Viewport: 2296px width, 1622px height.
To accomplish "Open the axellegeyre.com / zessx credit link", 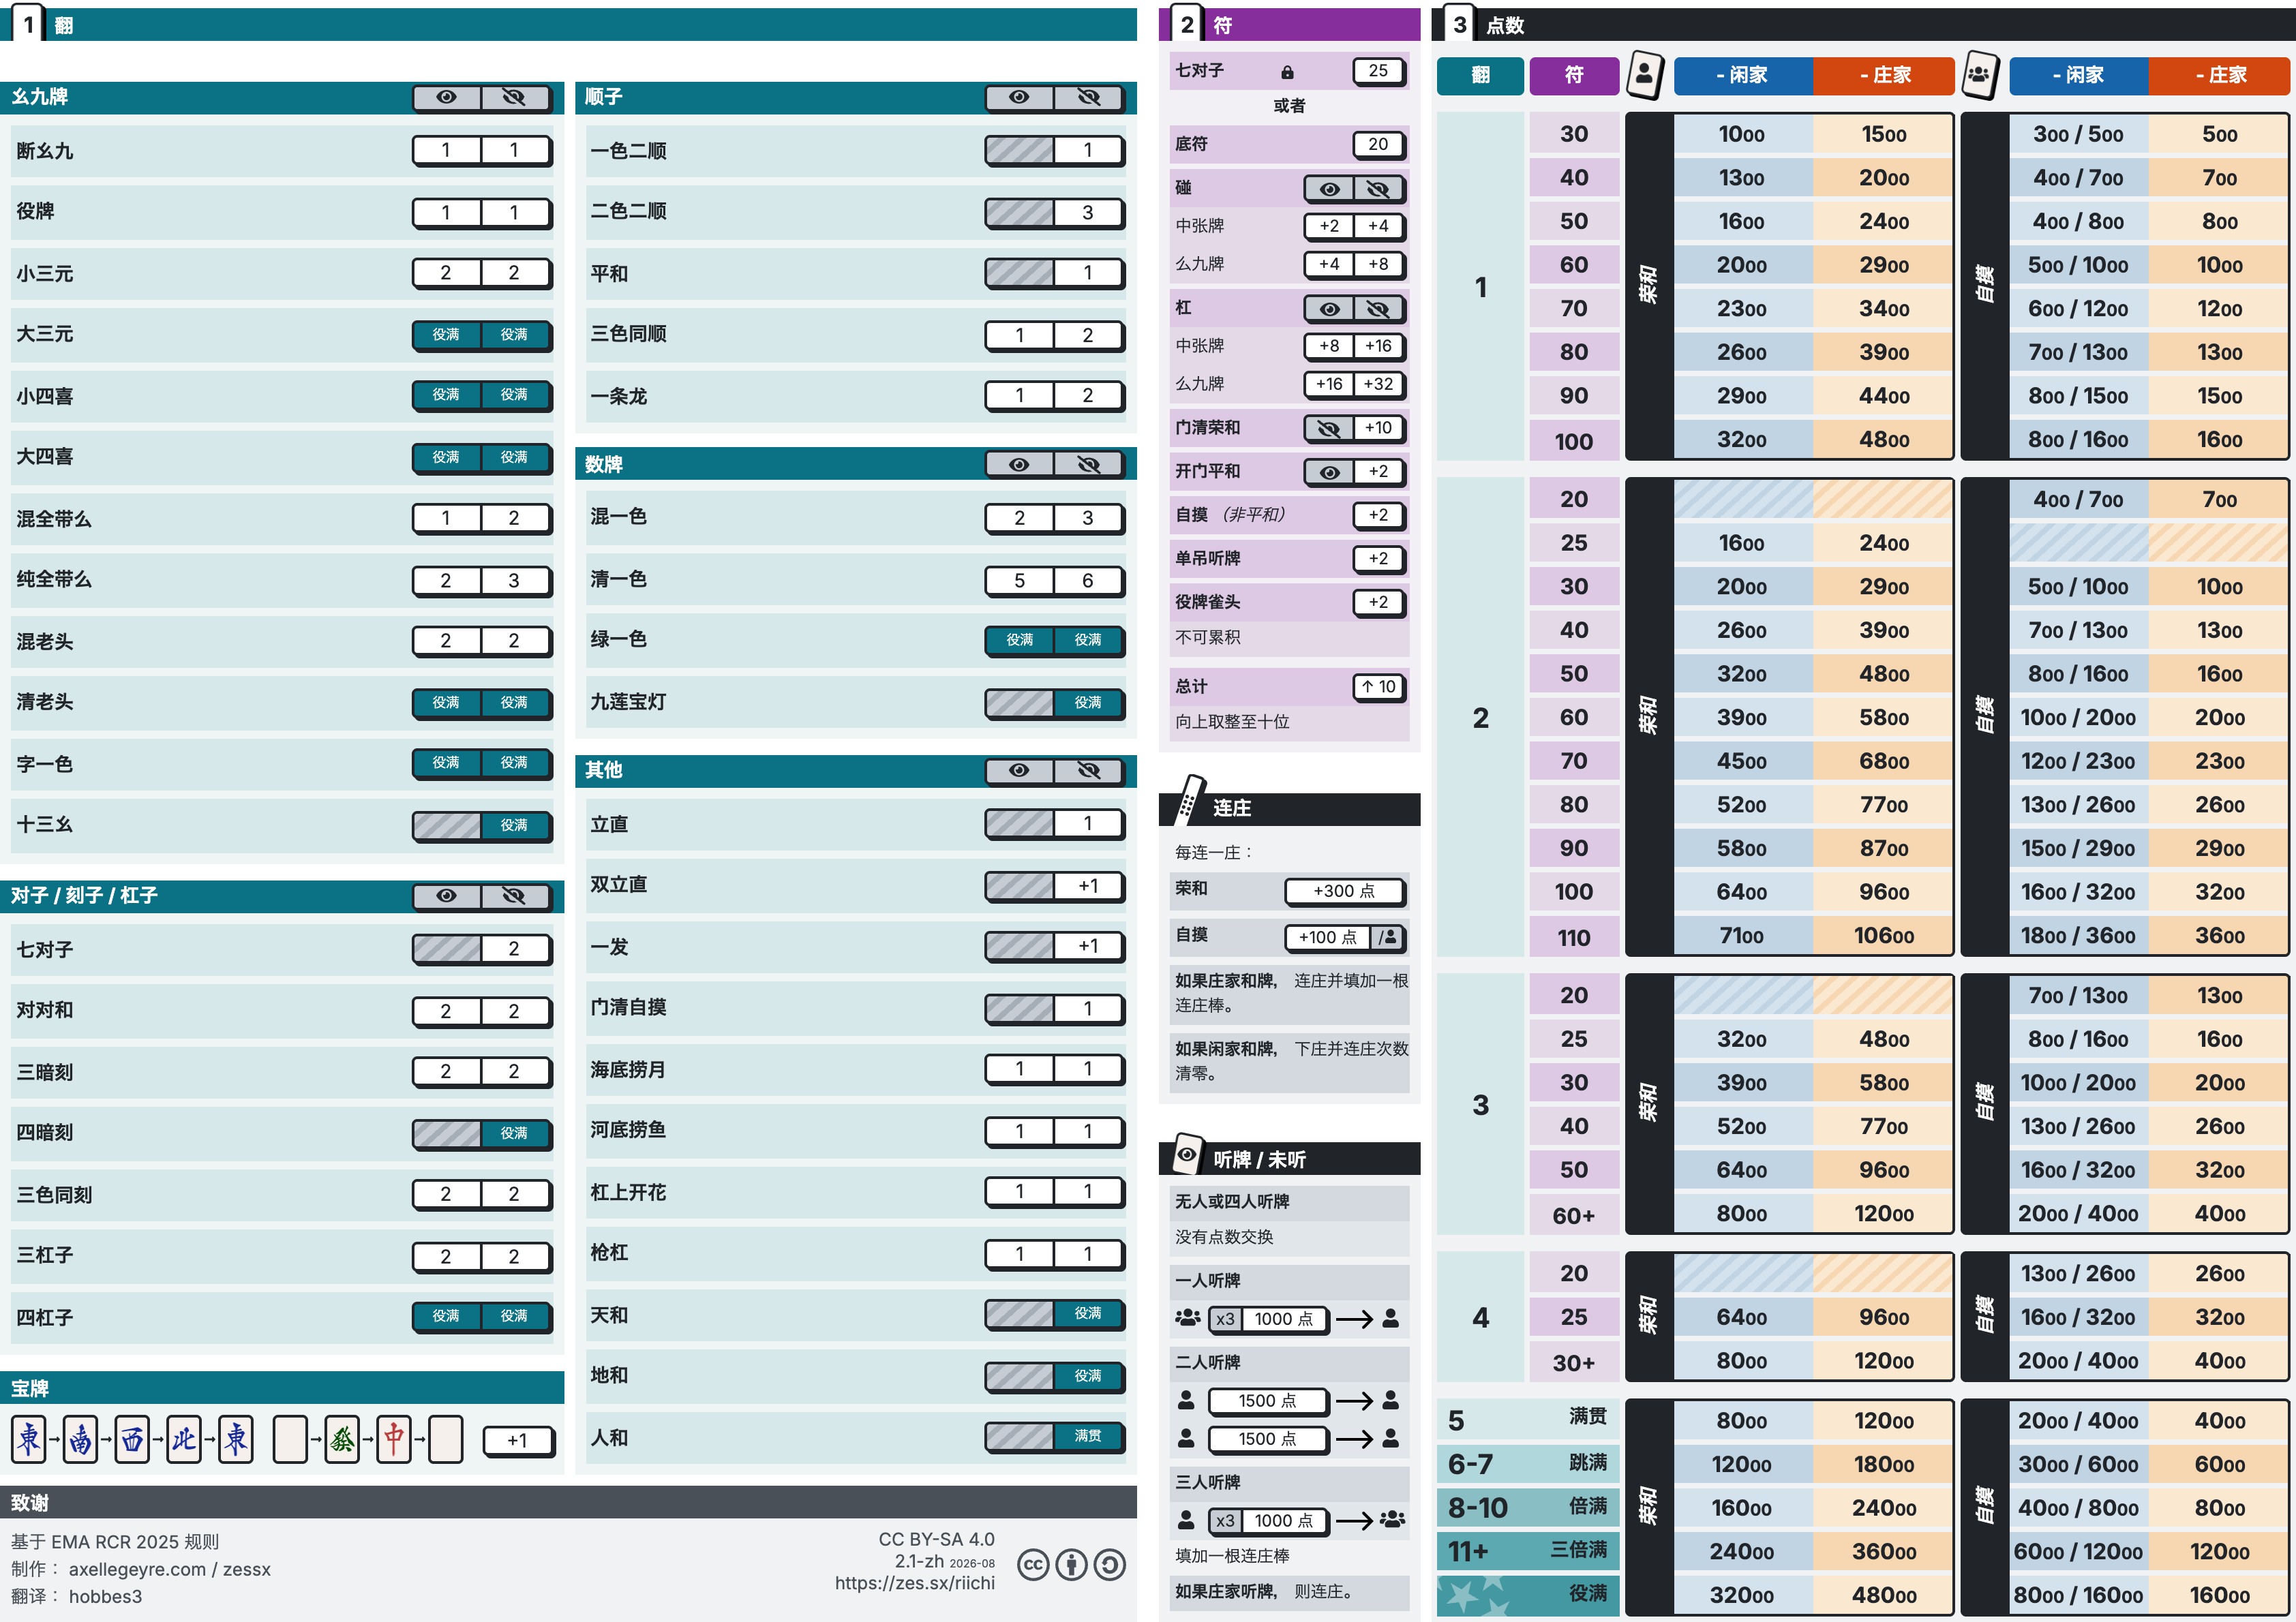I will pyautogui.click(x=170, y=1569).
